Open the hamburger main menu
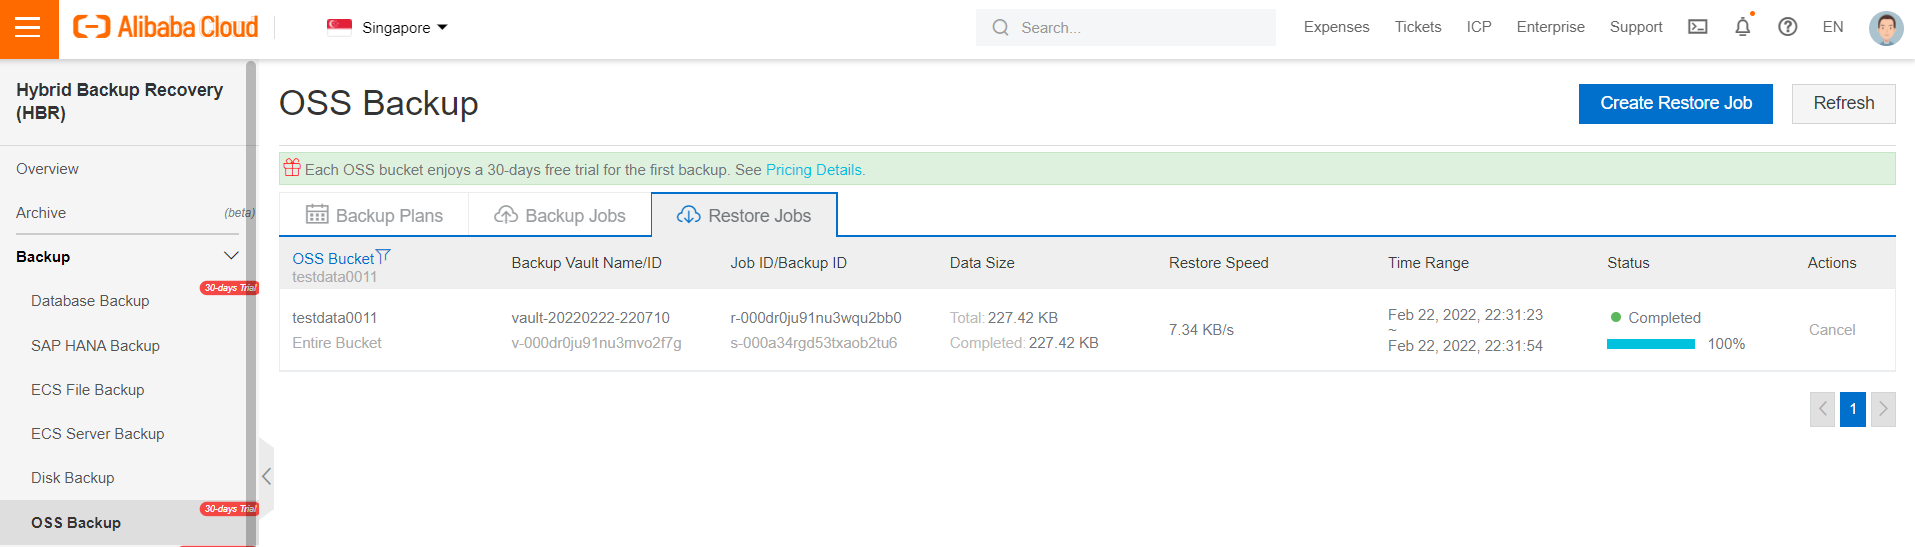 (29, 28)
